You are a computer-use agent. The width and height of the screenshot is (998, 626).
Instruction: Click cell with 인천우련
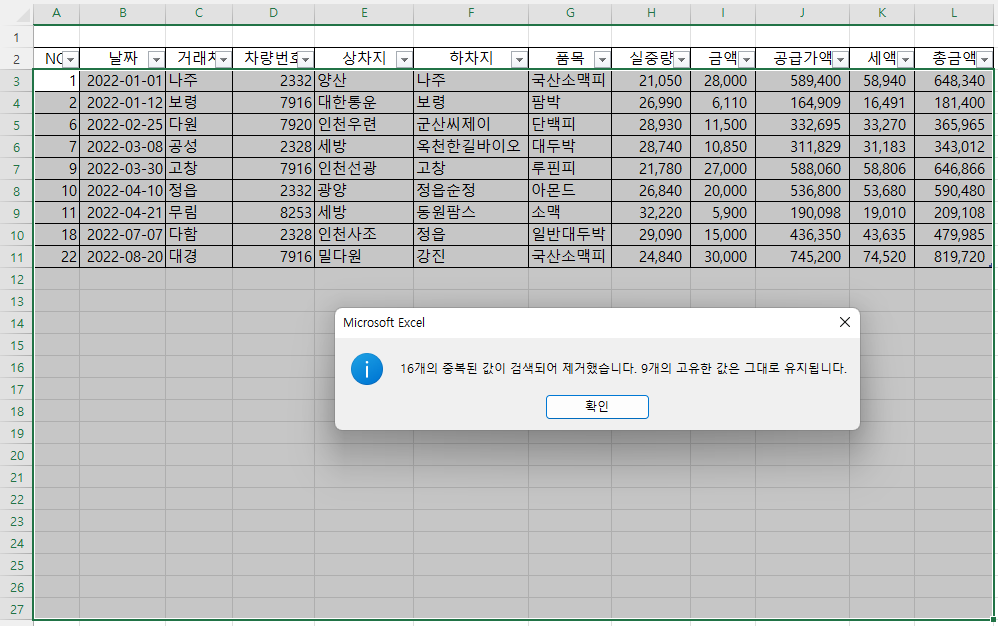pos(364,125)
